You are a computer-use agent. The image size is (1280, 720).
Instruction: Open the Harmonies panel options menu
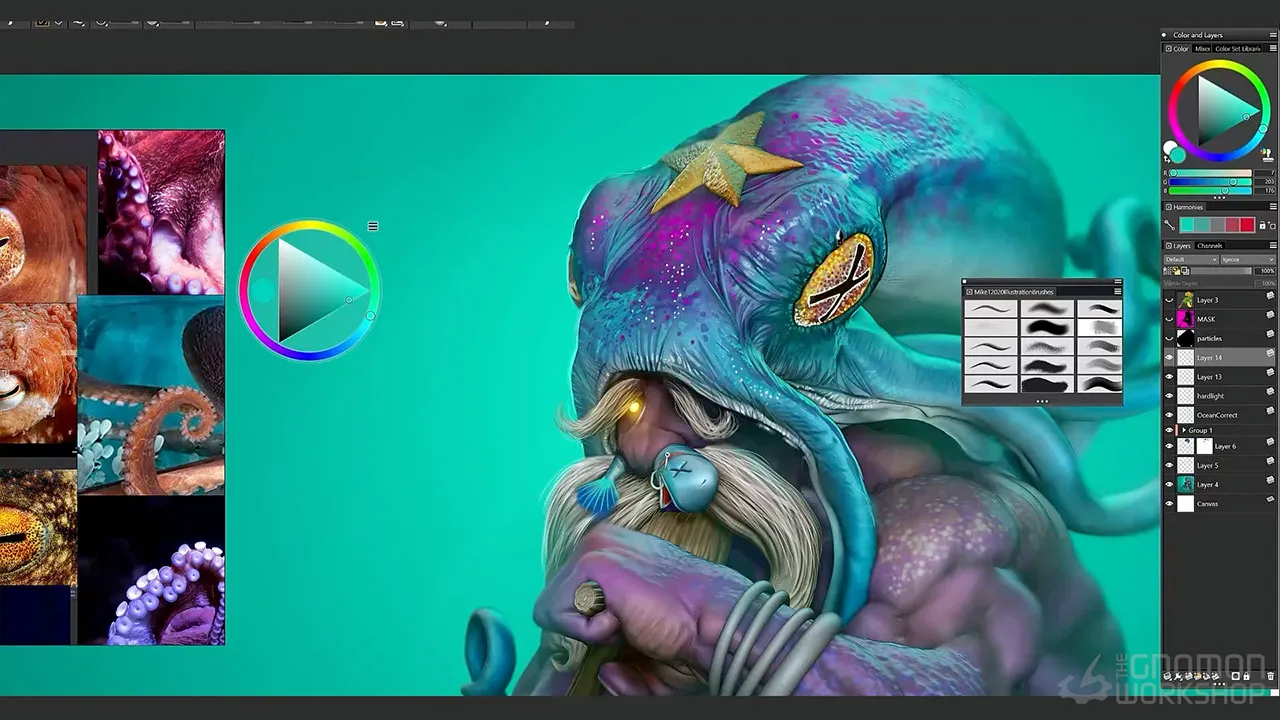tap(1272, 207)
